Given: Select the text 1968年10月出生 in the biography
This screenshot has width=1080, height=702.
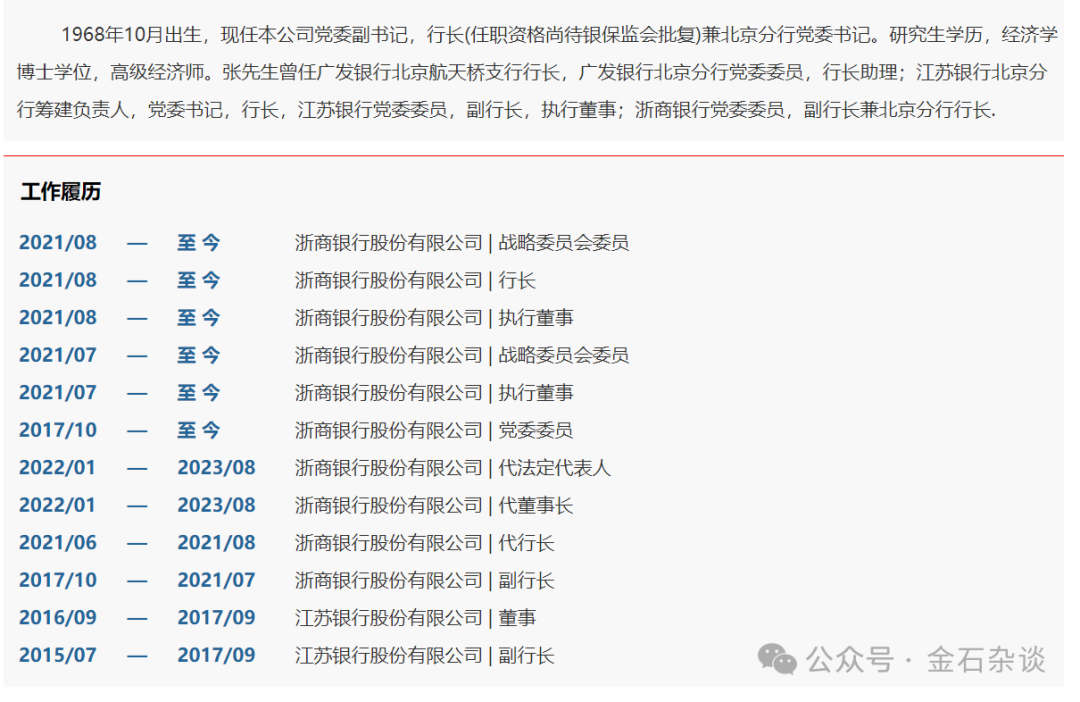Looking at the screenshot, I should coord(132,34).
